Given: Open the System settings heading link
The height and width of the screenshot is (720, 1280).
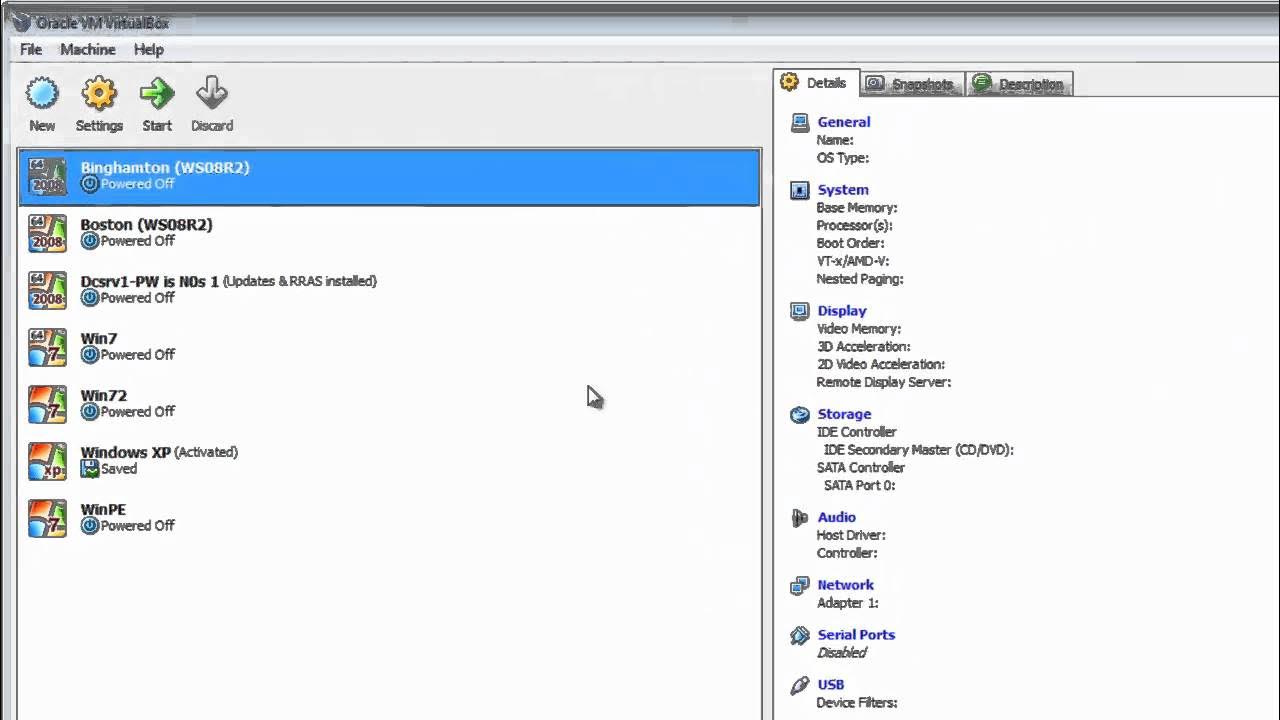Looking at the screenshot, I should click(x=842, y=190).
